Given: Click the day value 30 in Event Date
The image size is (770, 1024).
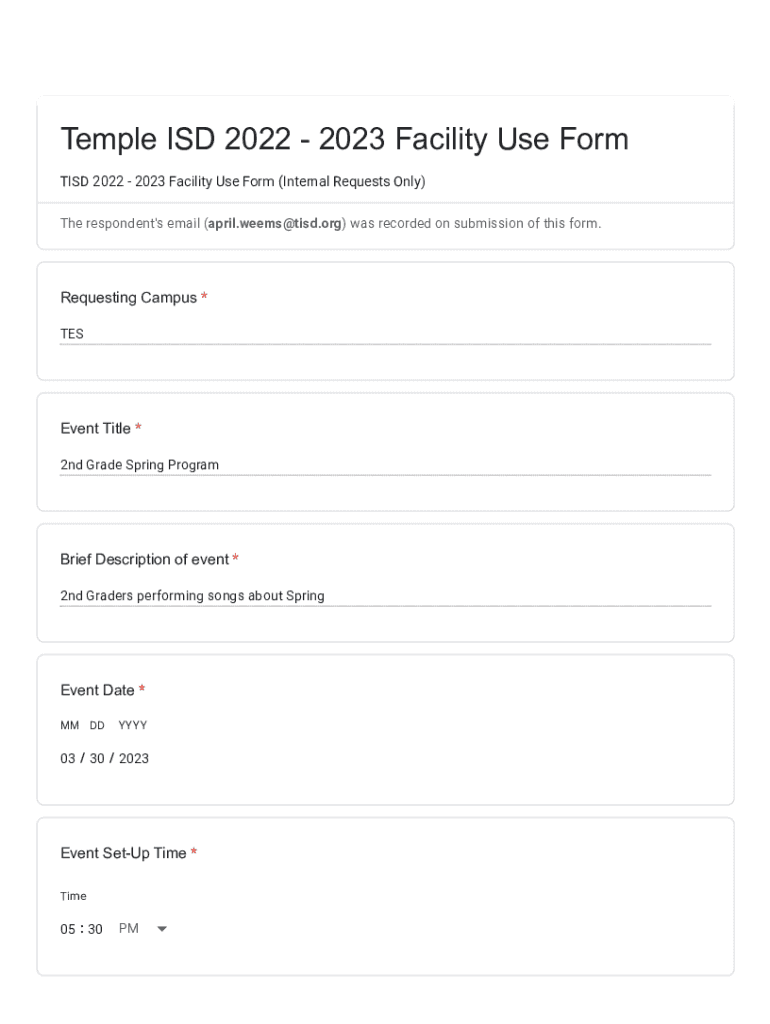Looking at the screenshot, I should pos(97,759).
